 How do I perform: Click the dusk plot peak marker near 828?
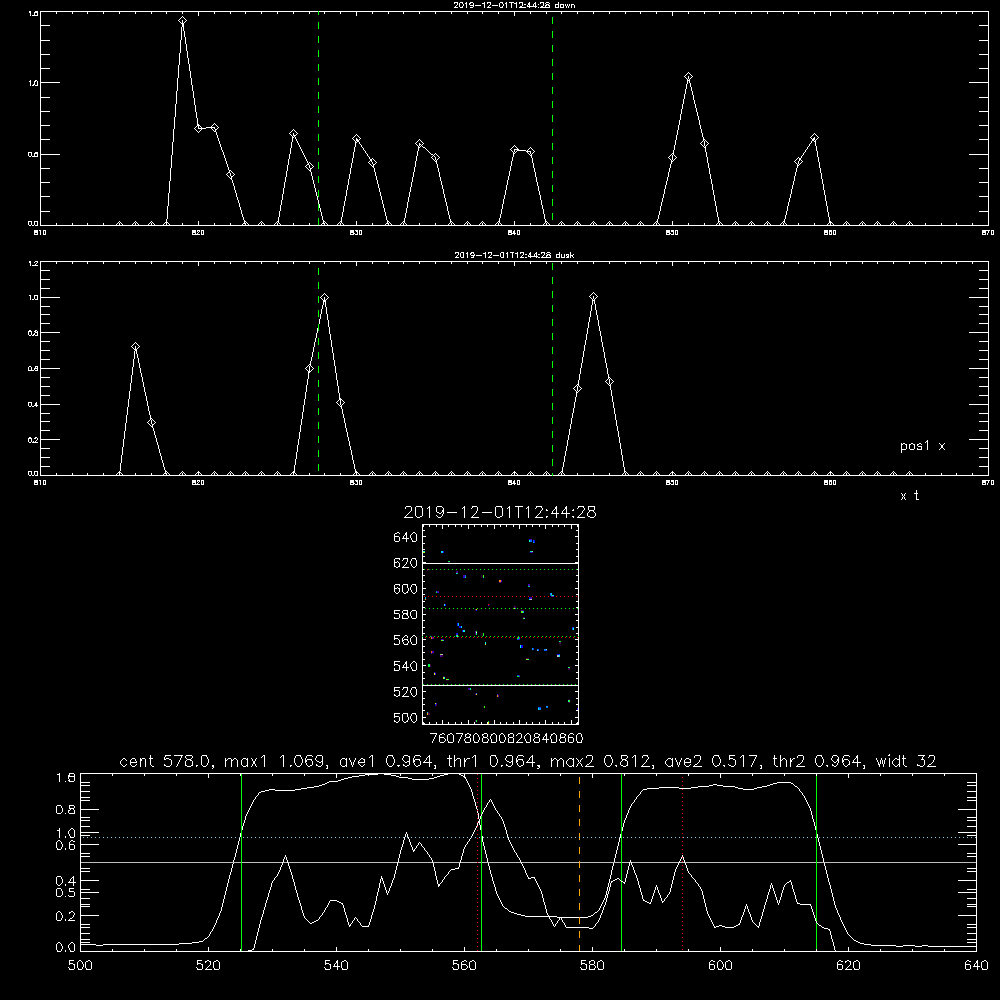point(325,298)
